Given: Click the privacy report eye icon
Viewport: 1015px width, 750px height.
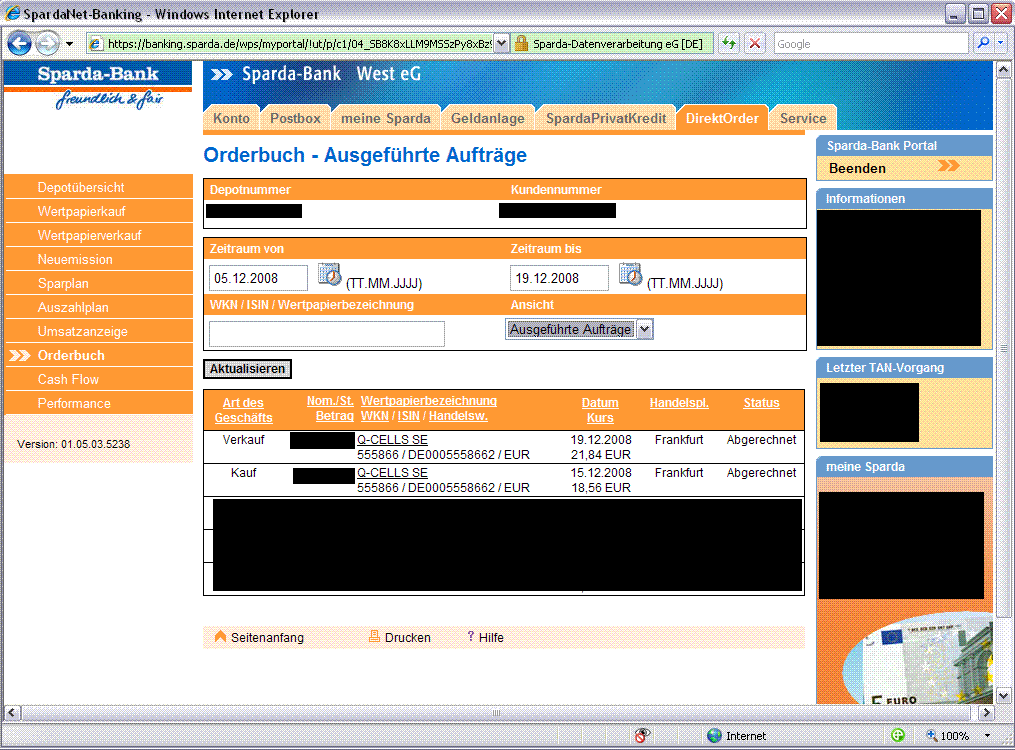Looking at the screenshot, I should pyautogui.click(x=641, y=735).
